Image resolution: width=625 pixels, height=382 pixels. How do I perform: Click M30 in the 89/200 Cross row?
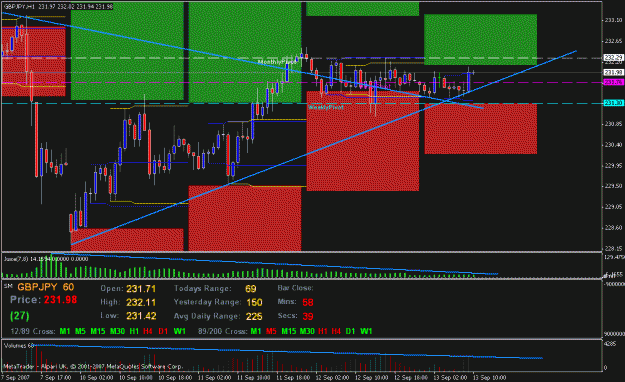(x=307, y=331)
